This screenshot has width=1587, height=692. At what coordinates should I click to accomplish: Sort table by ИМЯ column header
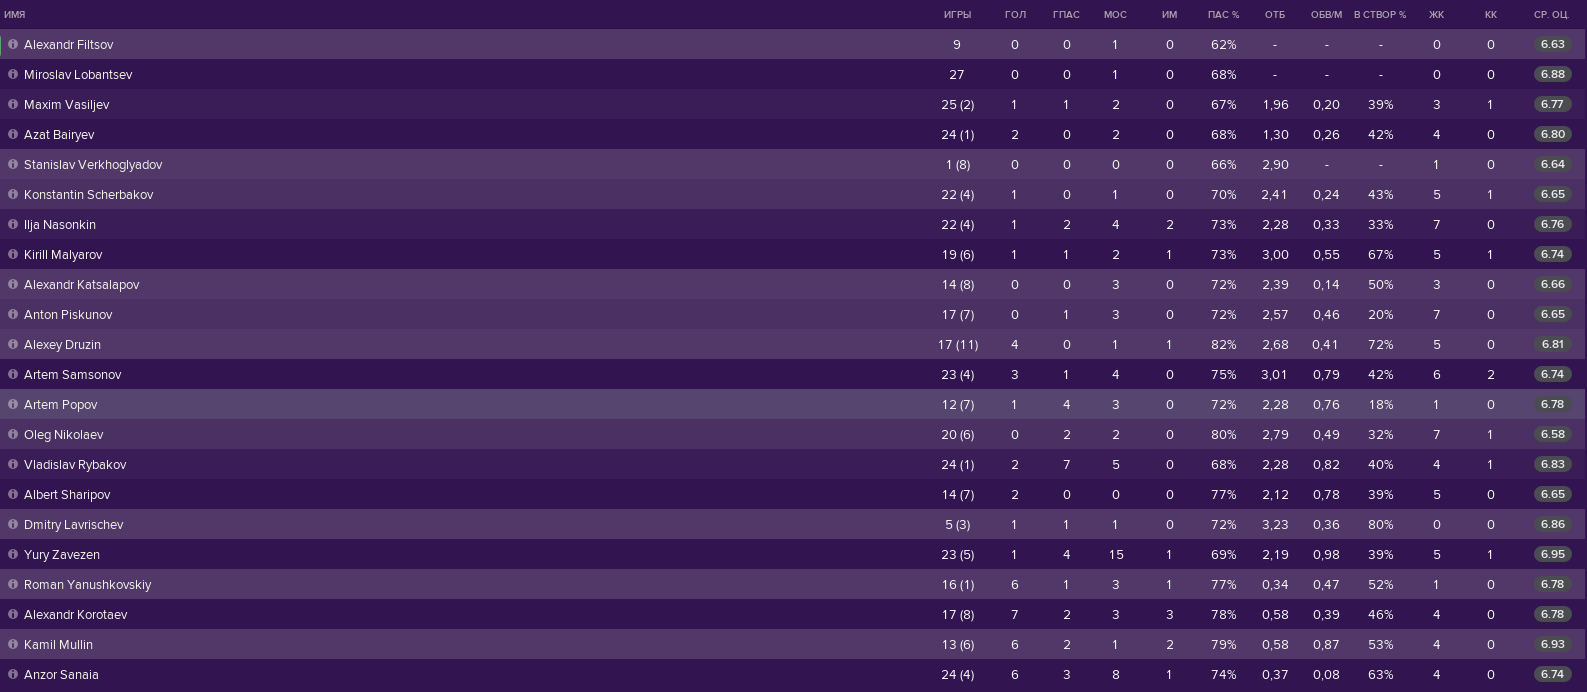pos(15,15)
